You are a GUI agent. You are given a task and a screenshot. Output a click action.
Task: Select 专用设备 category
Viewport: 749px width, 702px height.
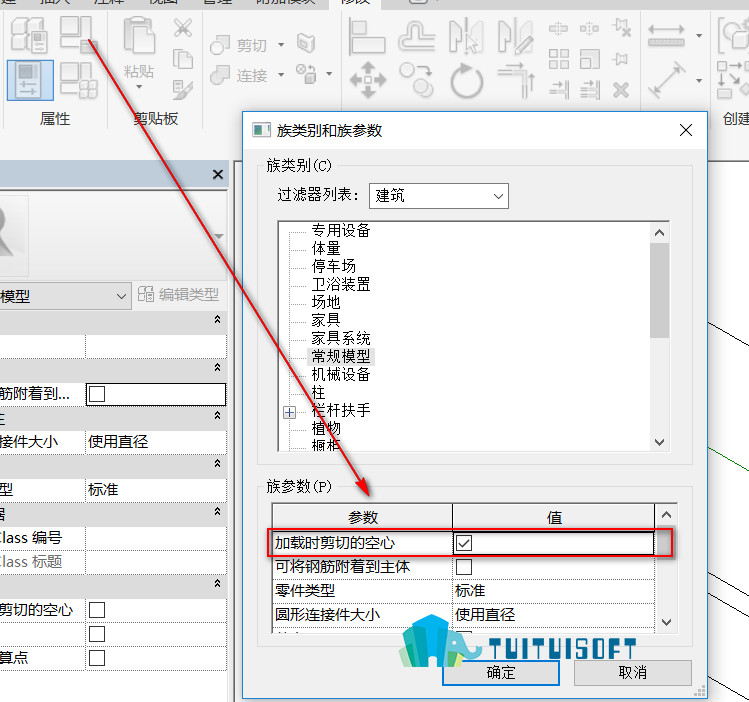tap(341, 230)
